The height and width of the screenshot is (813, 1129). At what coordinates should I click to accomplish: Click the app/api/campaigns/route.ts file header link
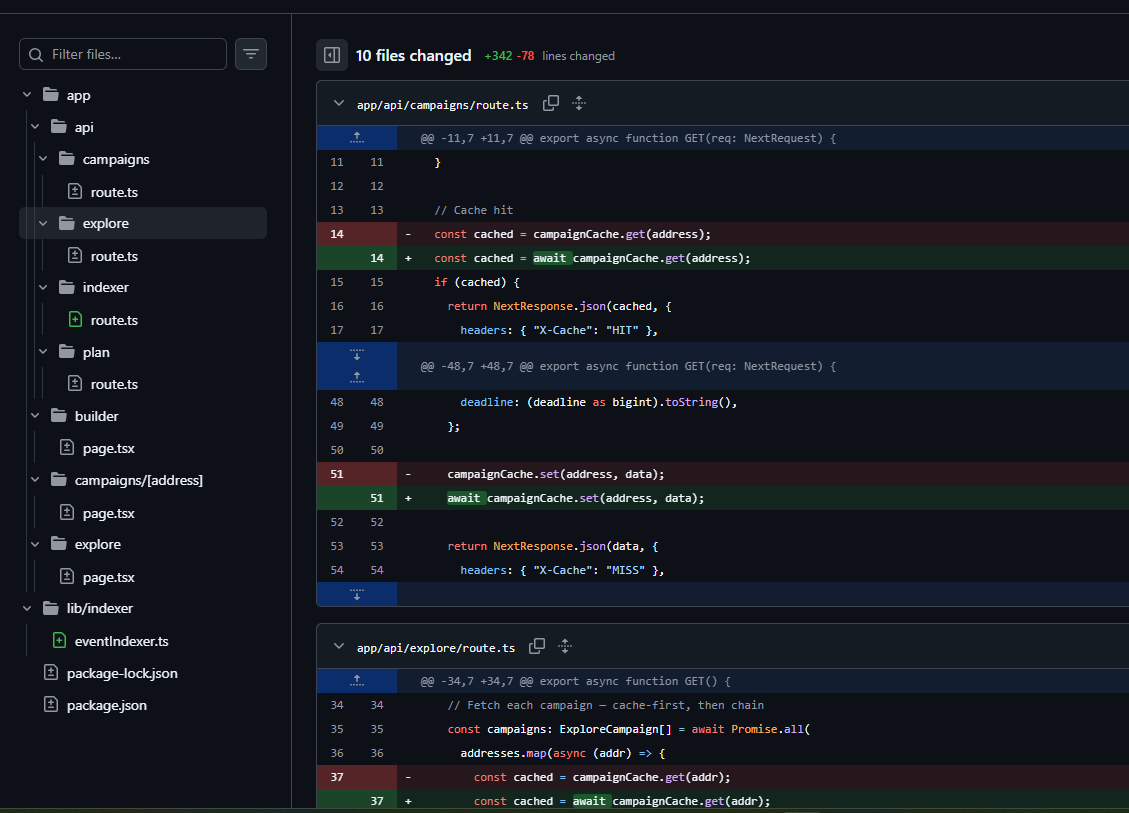[442, 105]
